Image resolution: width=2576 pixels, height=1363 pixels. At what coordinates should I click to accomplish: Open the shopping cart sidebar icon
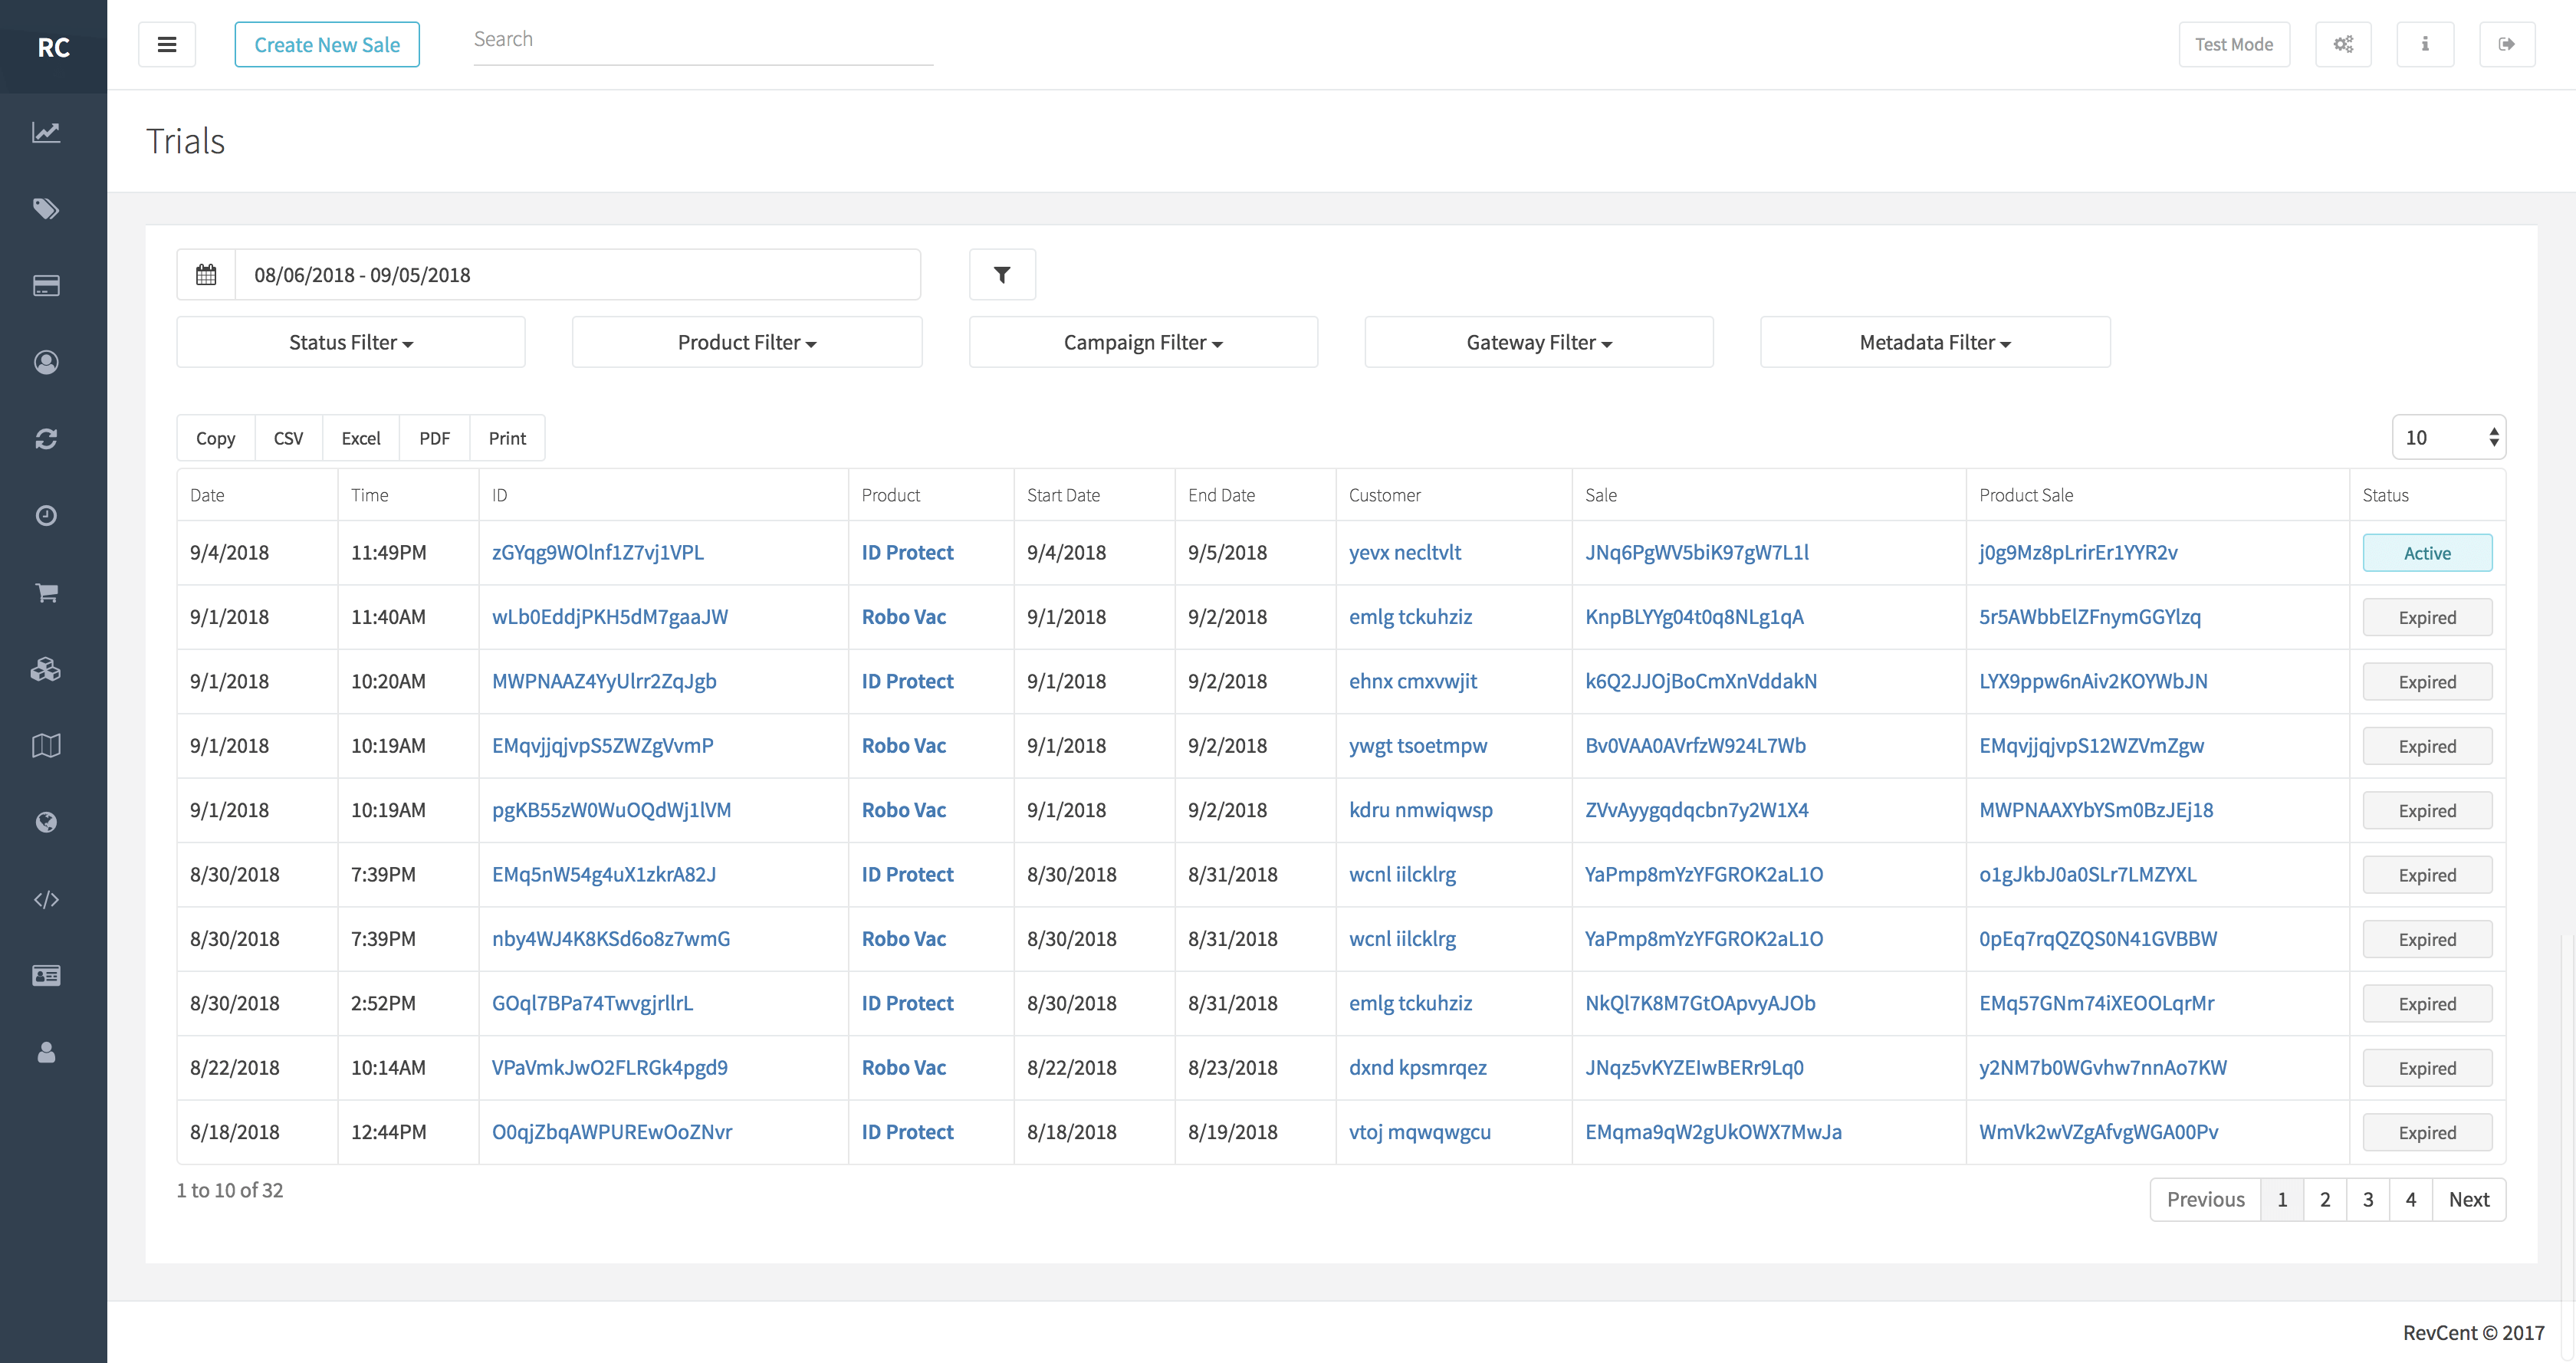coord(46,593)
